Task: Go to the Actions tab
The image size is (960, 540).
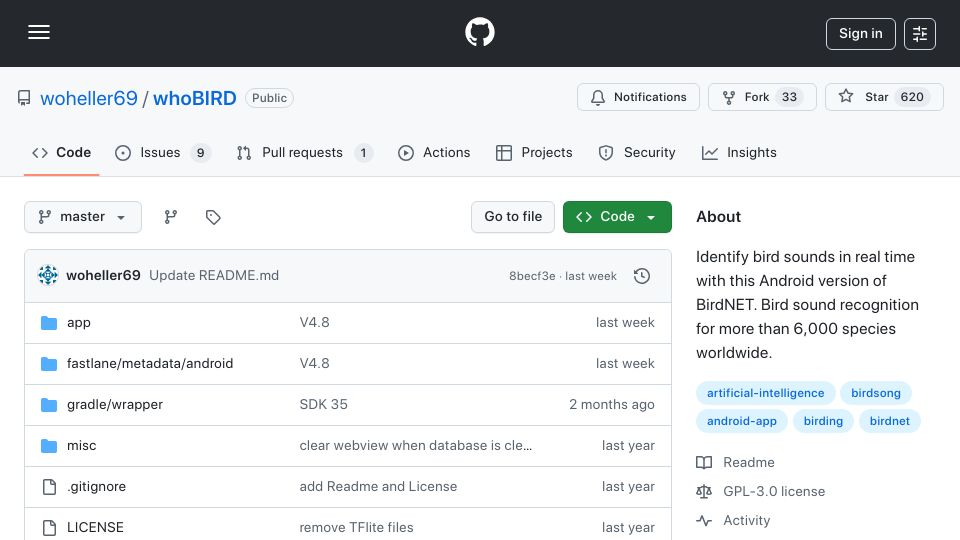Action: point(433,152)
